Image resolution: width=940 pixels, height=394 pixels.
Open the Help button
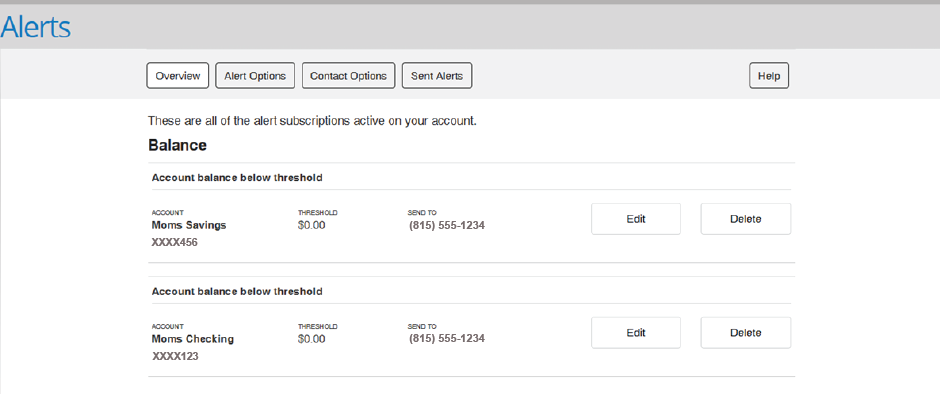pyautogui.click(x=769, y=76)
